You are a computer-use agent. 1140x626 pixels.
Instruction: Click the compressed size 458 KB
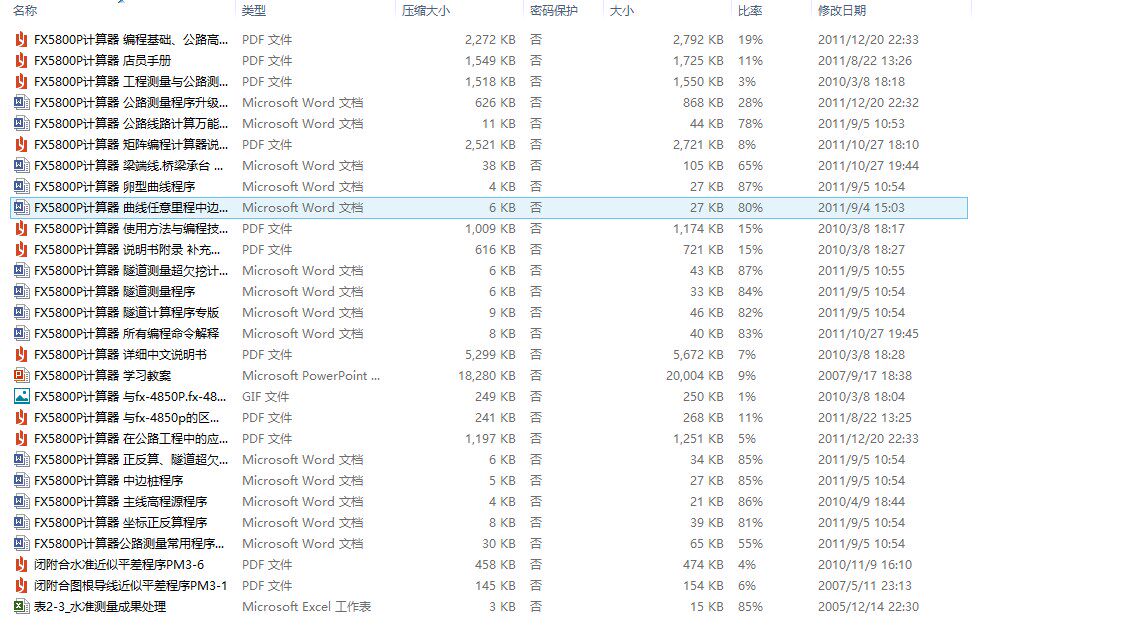click(x=495, y=565)
